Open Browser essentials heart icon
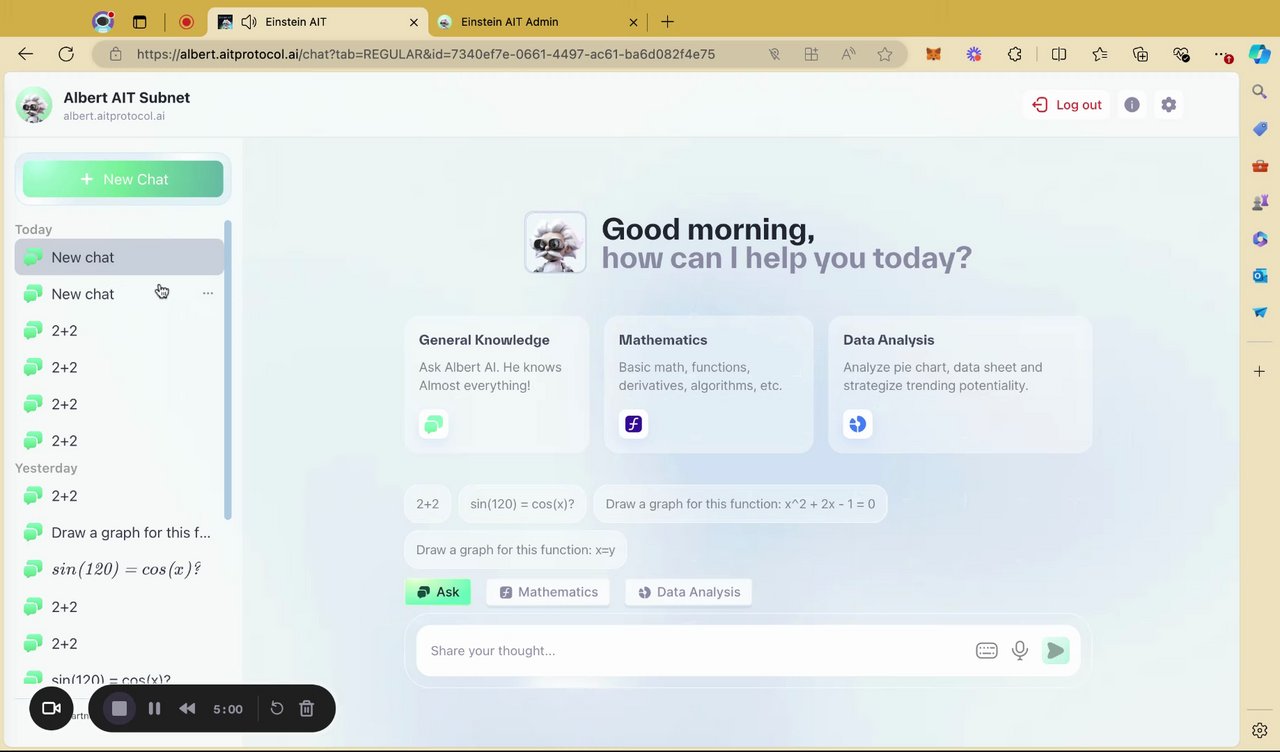The height and width of the screenshot is (752, 1280). tap(1181, 54)
